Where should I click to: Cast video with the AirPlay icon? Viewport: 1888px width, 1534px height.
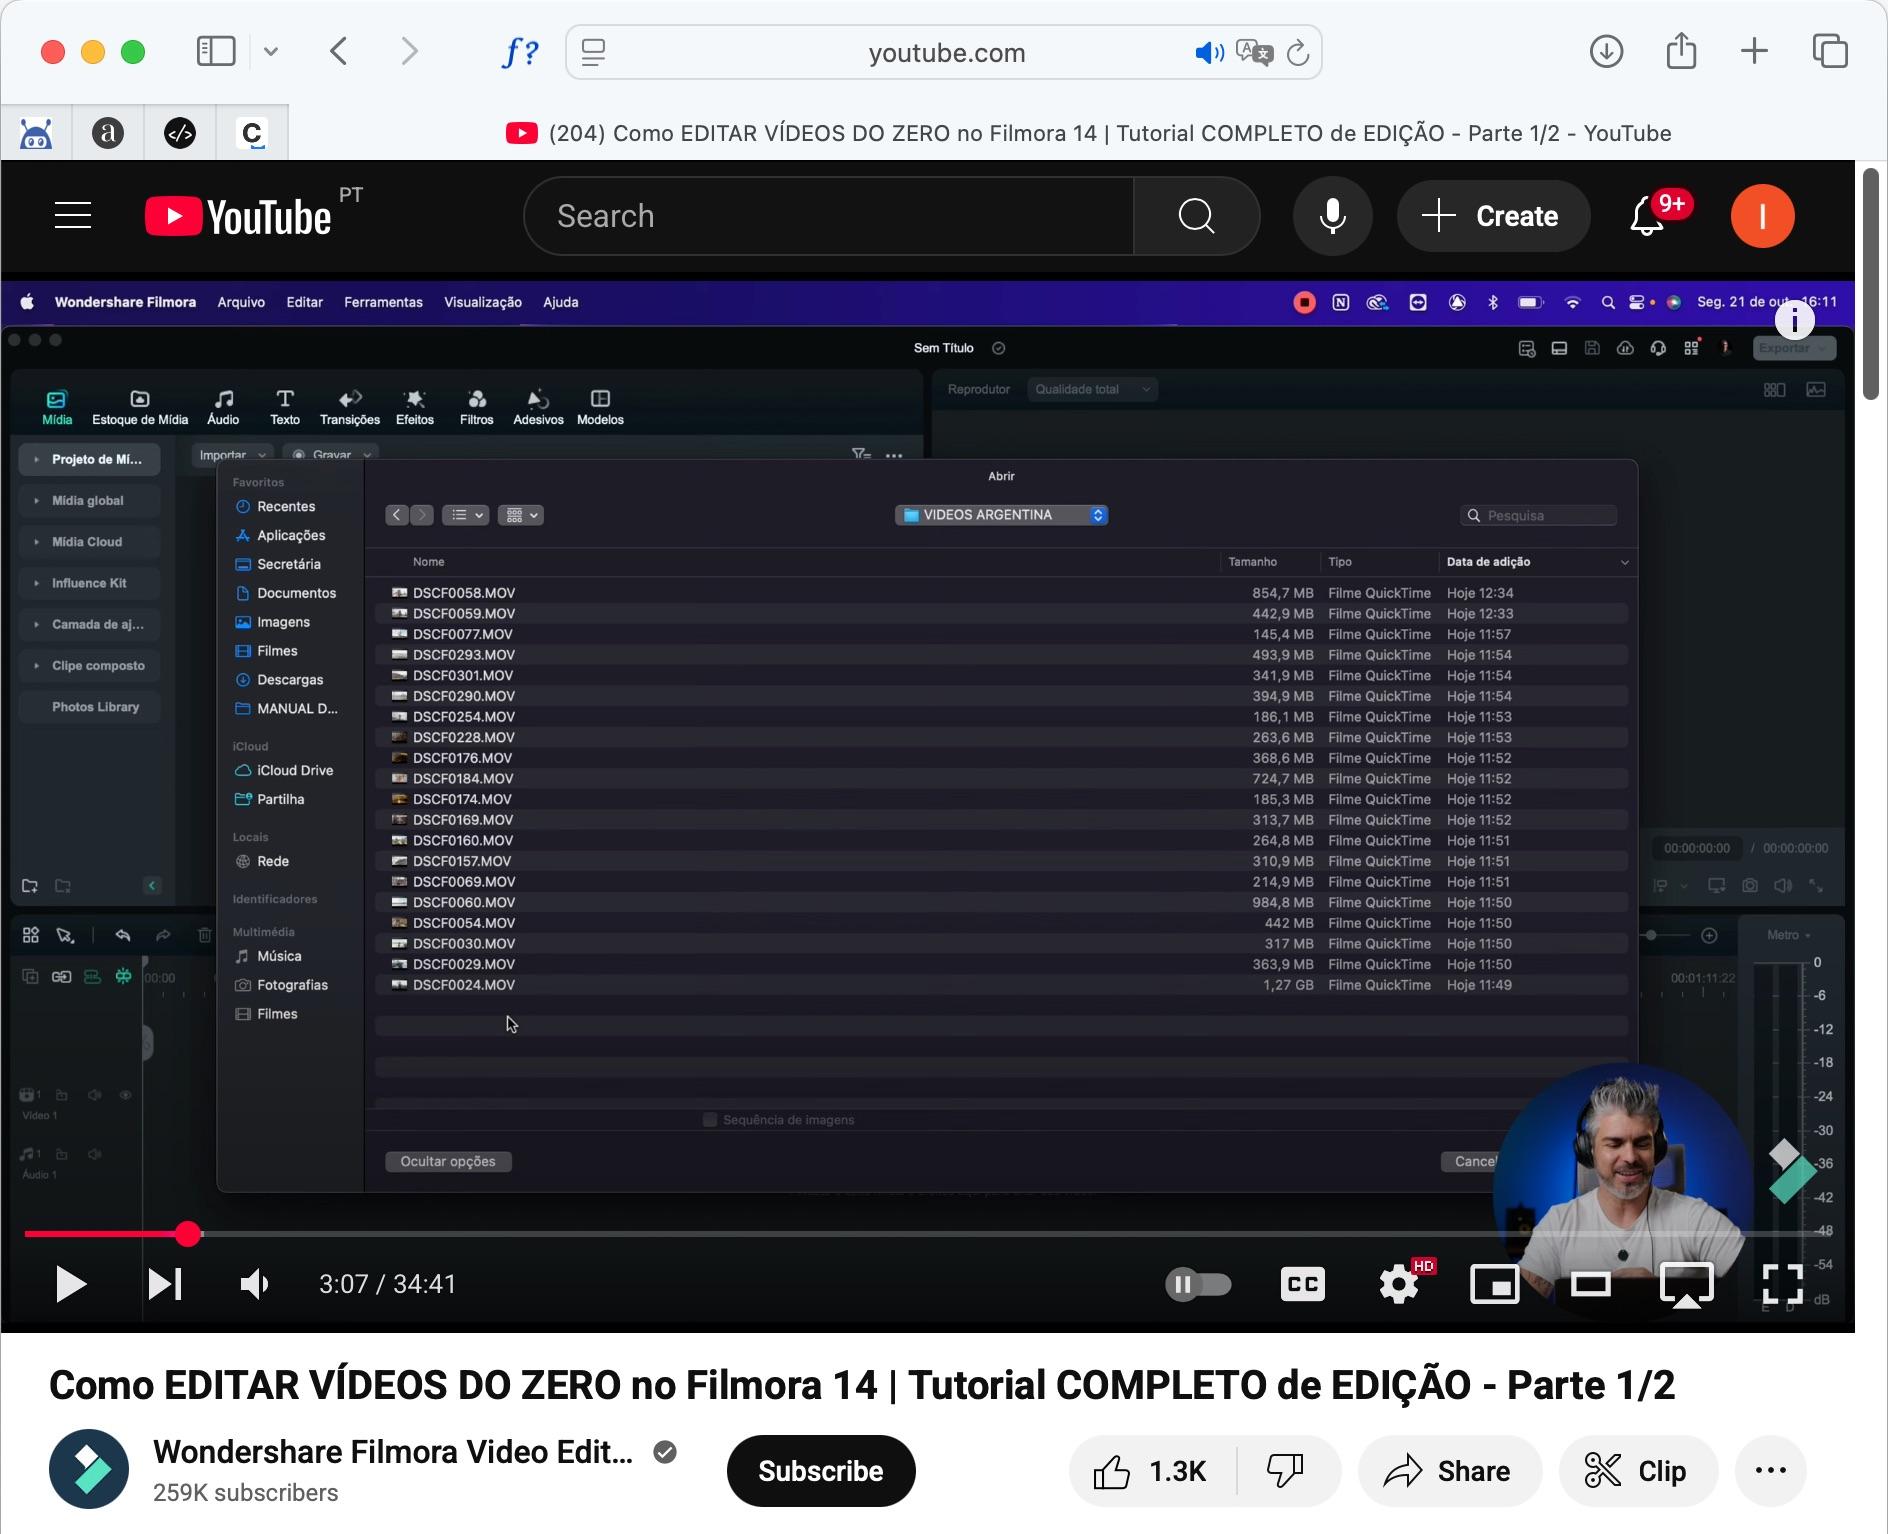(1686, 1284)
